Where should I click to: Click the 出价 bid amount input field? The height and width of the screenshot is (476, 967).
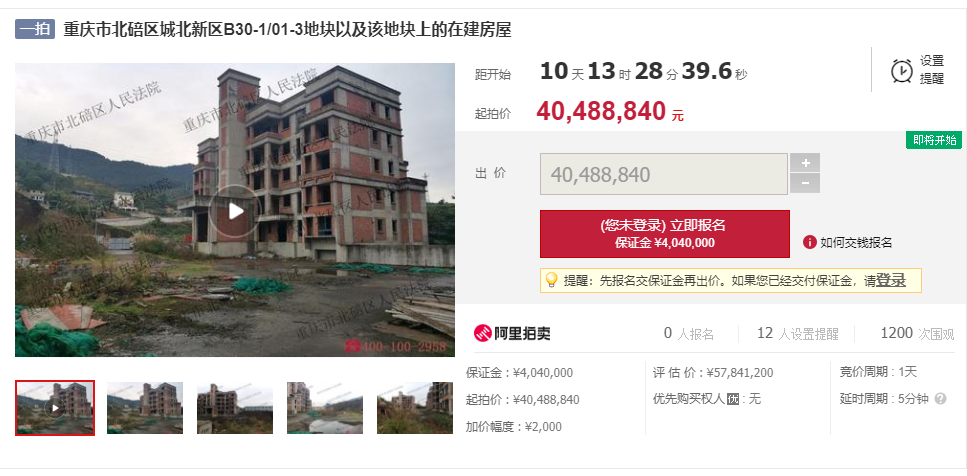[664, 174]
